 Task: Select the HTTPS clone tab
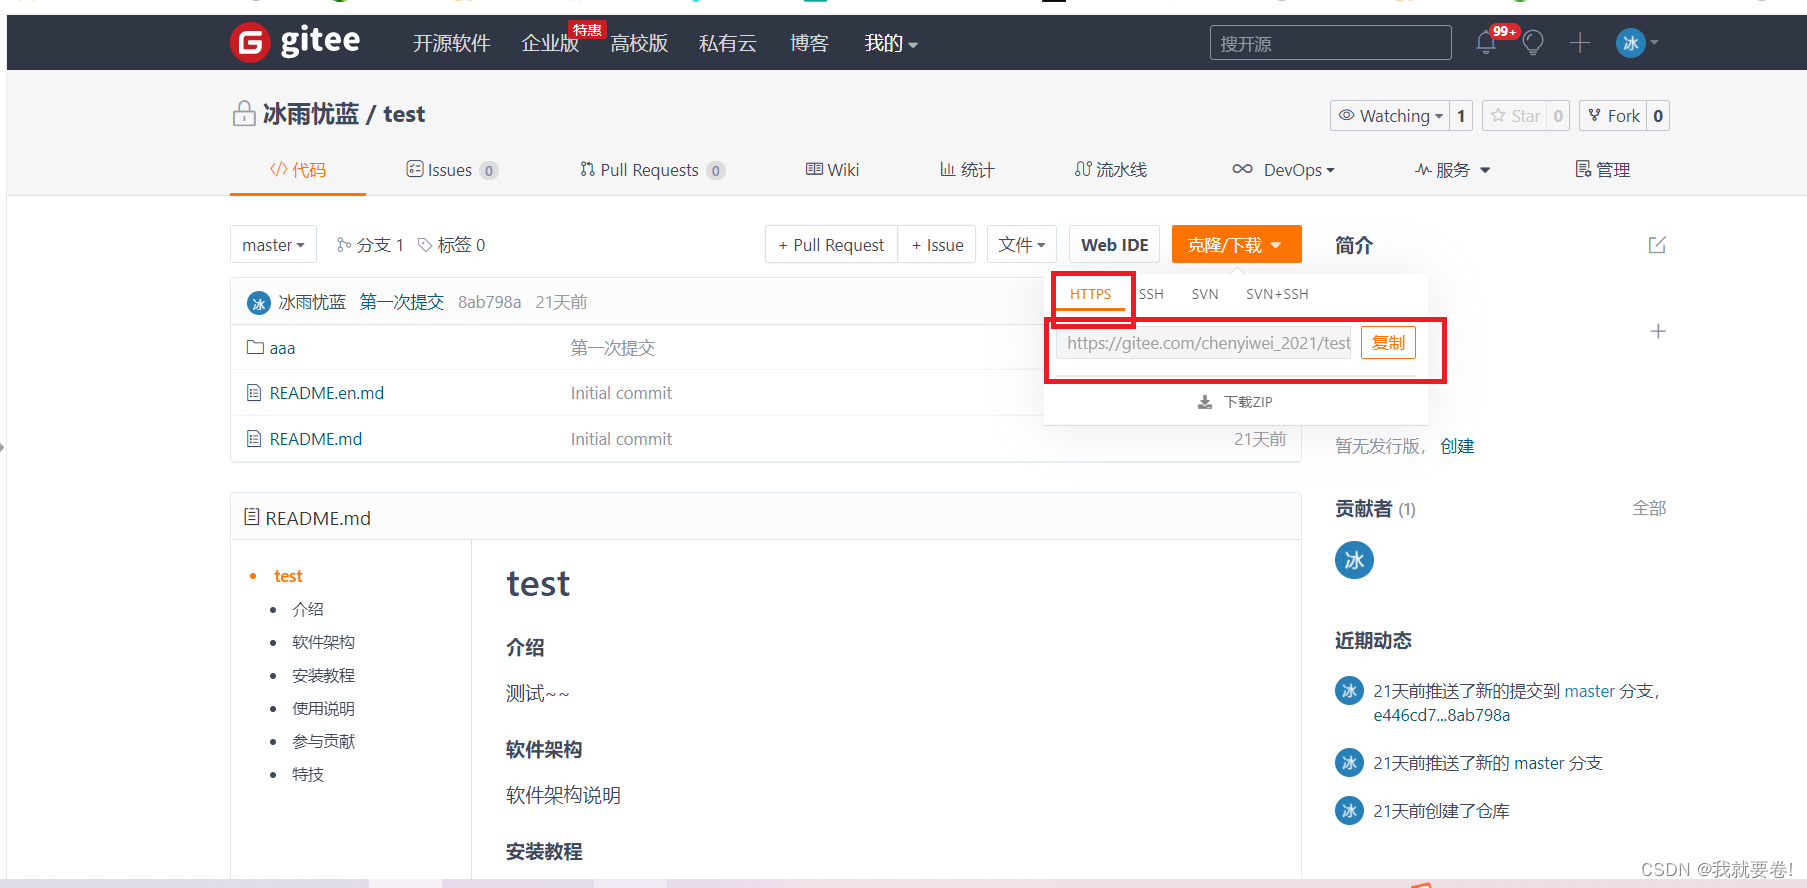pos(1091,294)
